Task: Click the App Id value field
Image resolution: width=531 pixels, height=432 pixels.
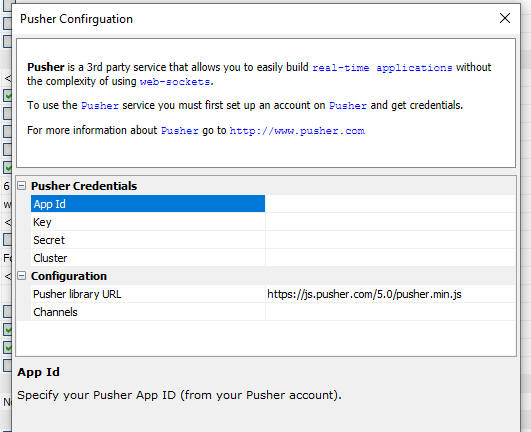Action: click(391, 204)
